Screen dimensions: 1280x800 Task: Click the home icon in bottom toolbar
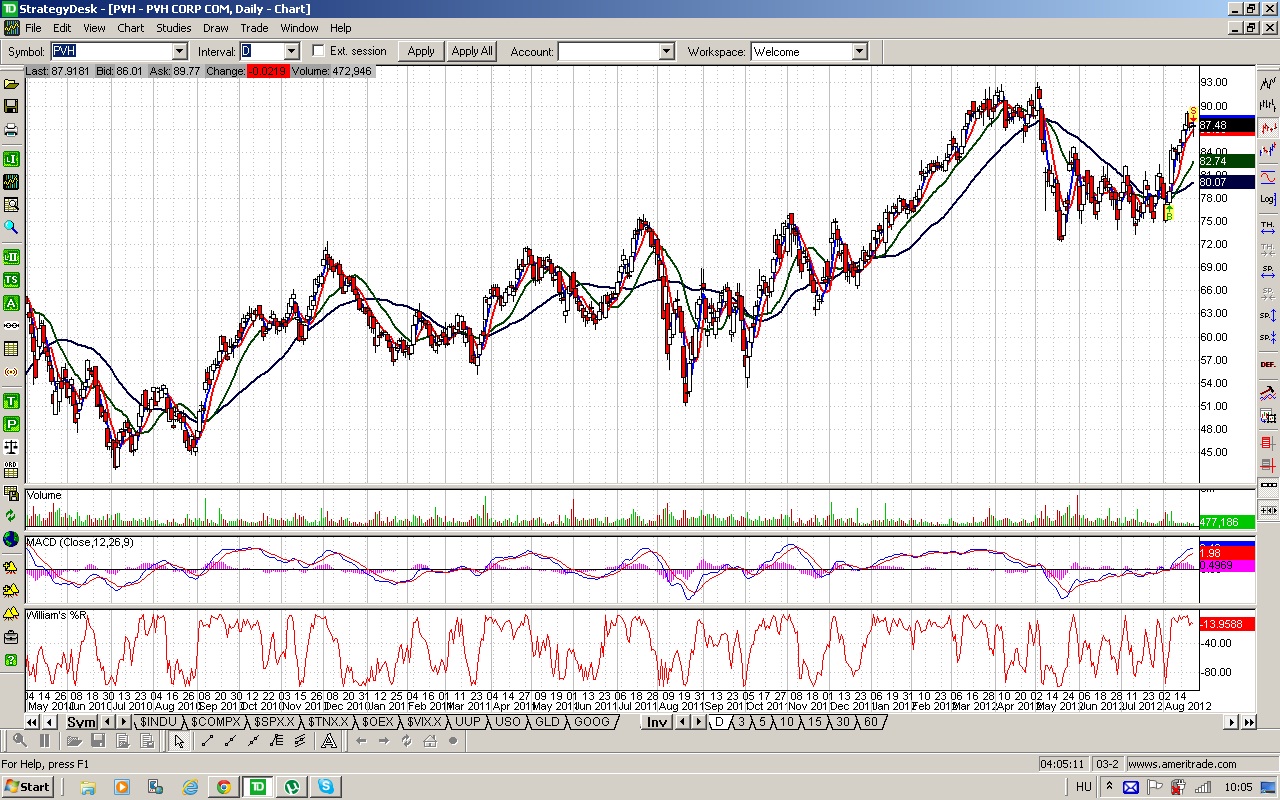click(430, 741)
